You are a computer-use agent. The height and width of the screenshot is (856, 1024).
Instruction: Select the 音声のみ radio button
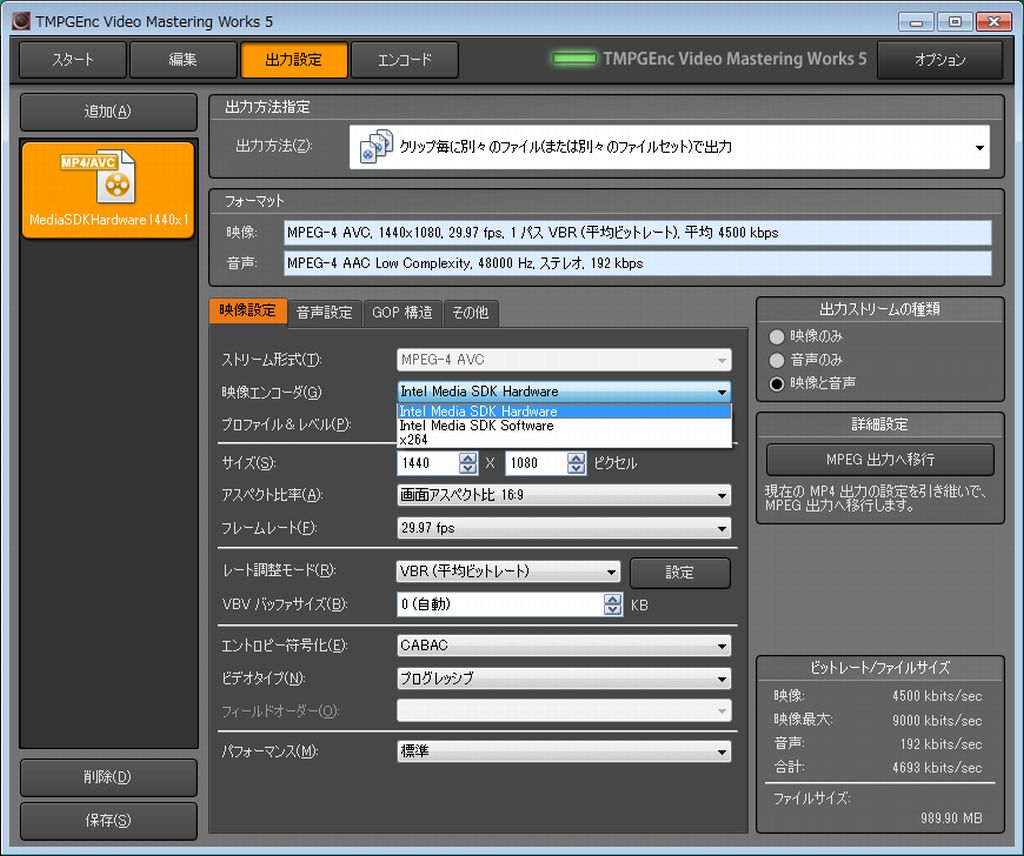pos(776,360)
